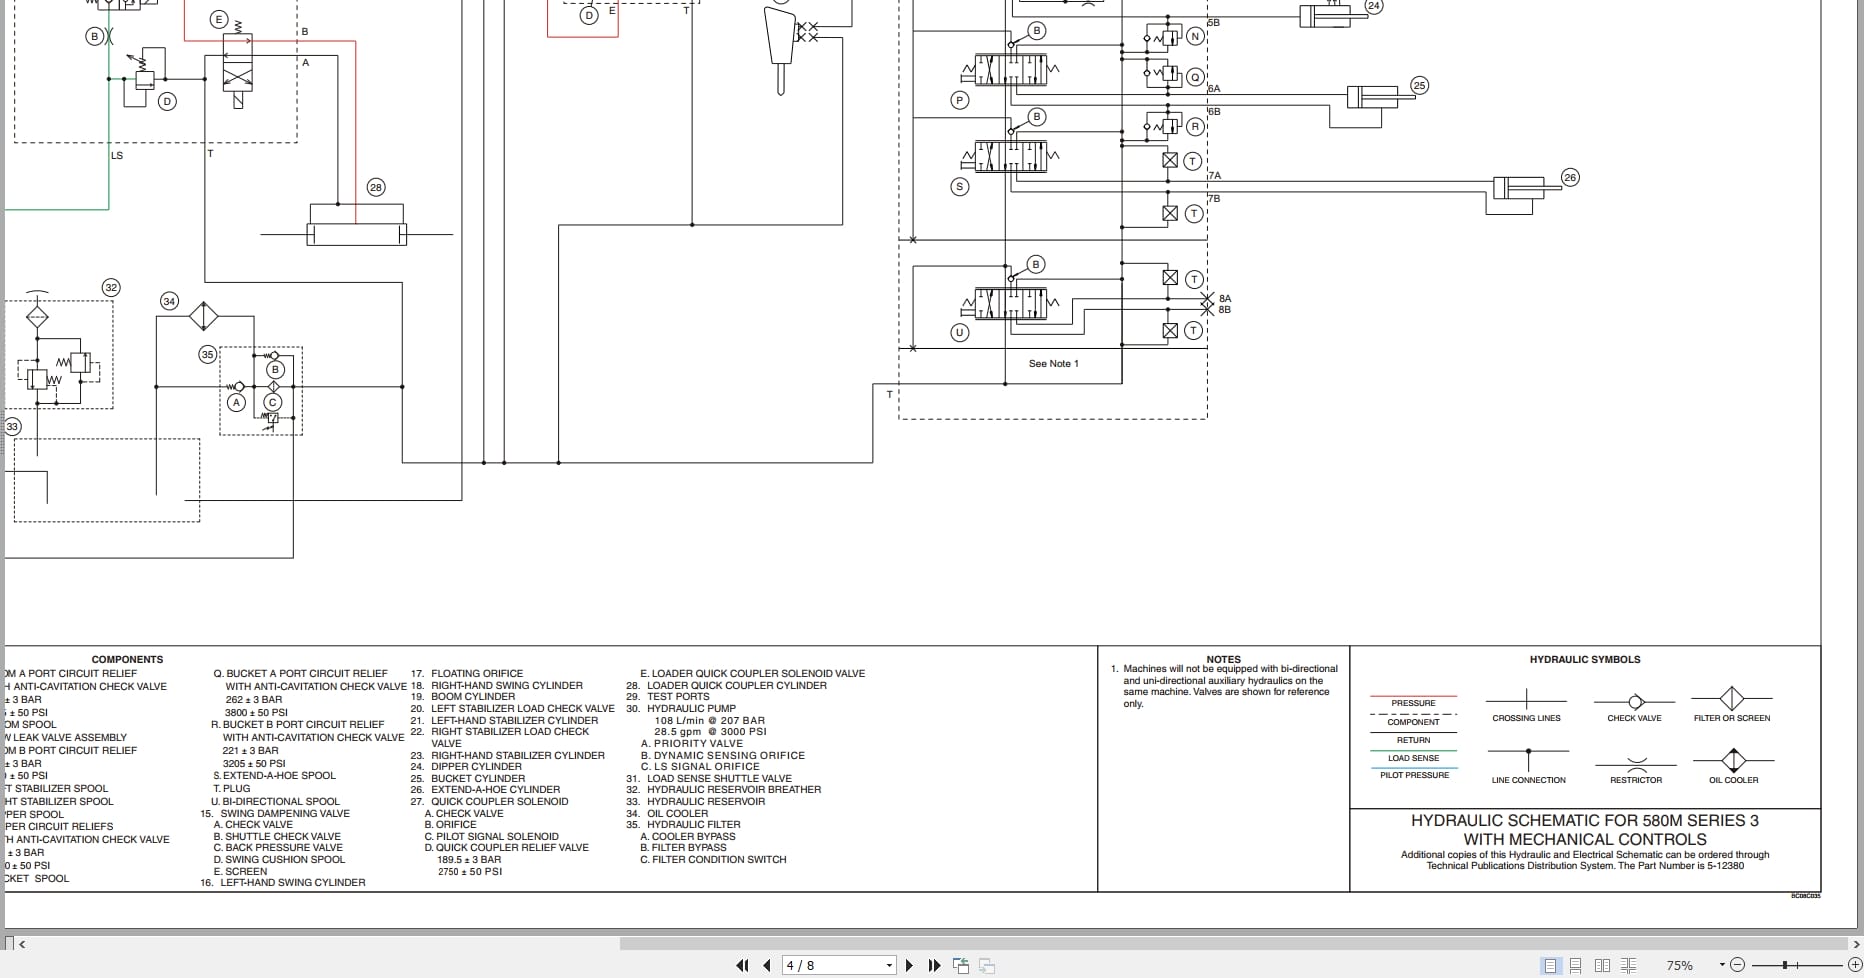Expand the left sidebar panel
The image size is (1864, 978).
tap(22, 943)
